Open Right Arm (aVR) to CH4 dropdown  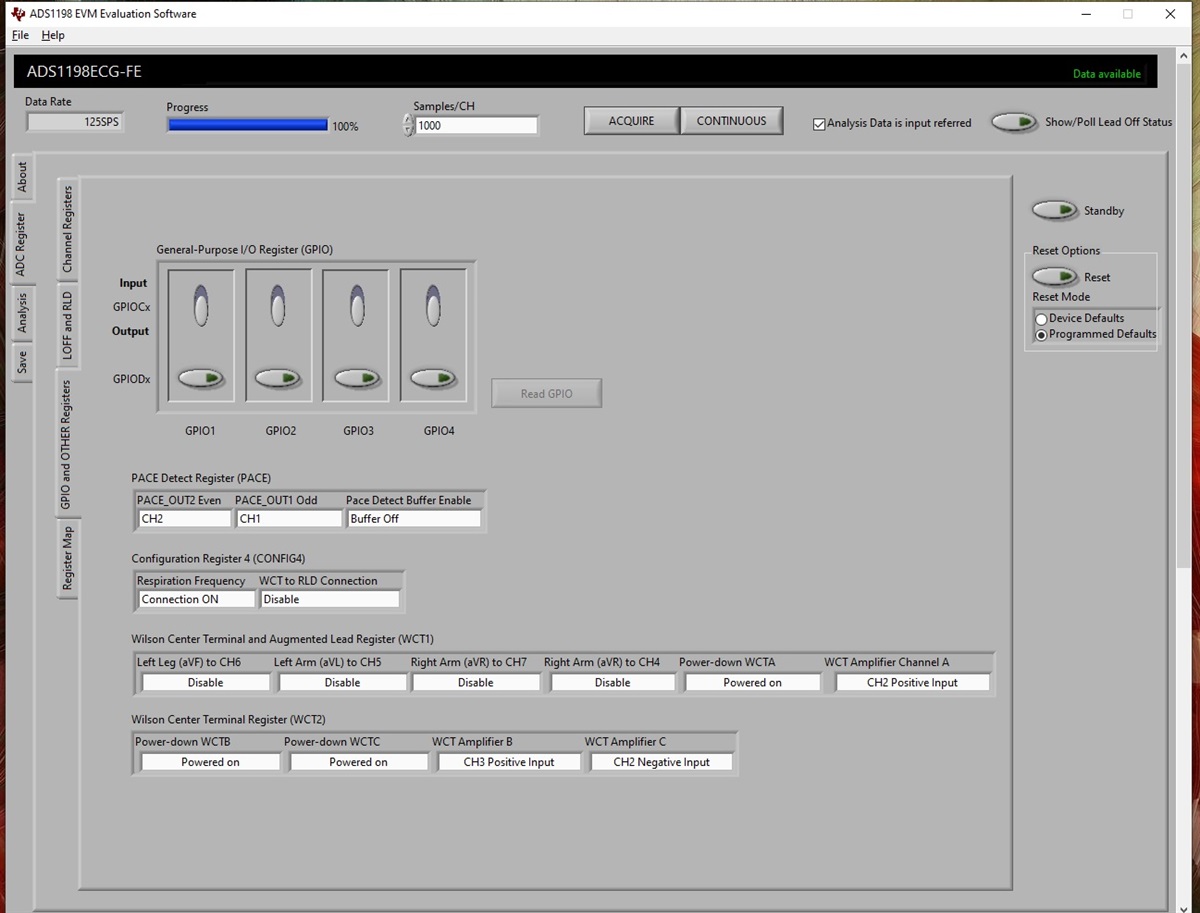(612, 682)
